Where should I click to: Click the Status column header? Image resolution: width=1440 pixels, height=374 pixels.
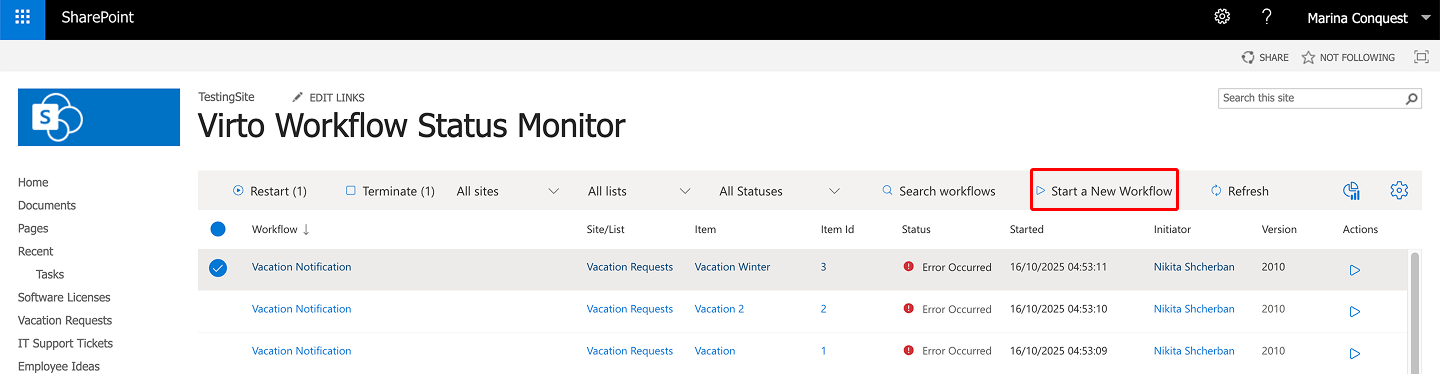tap(916, 229)
